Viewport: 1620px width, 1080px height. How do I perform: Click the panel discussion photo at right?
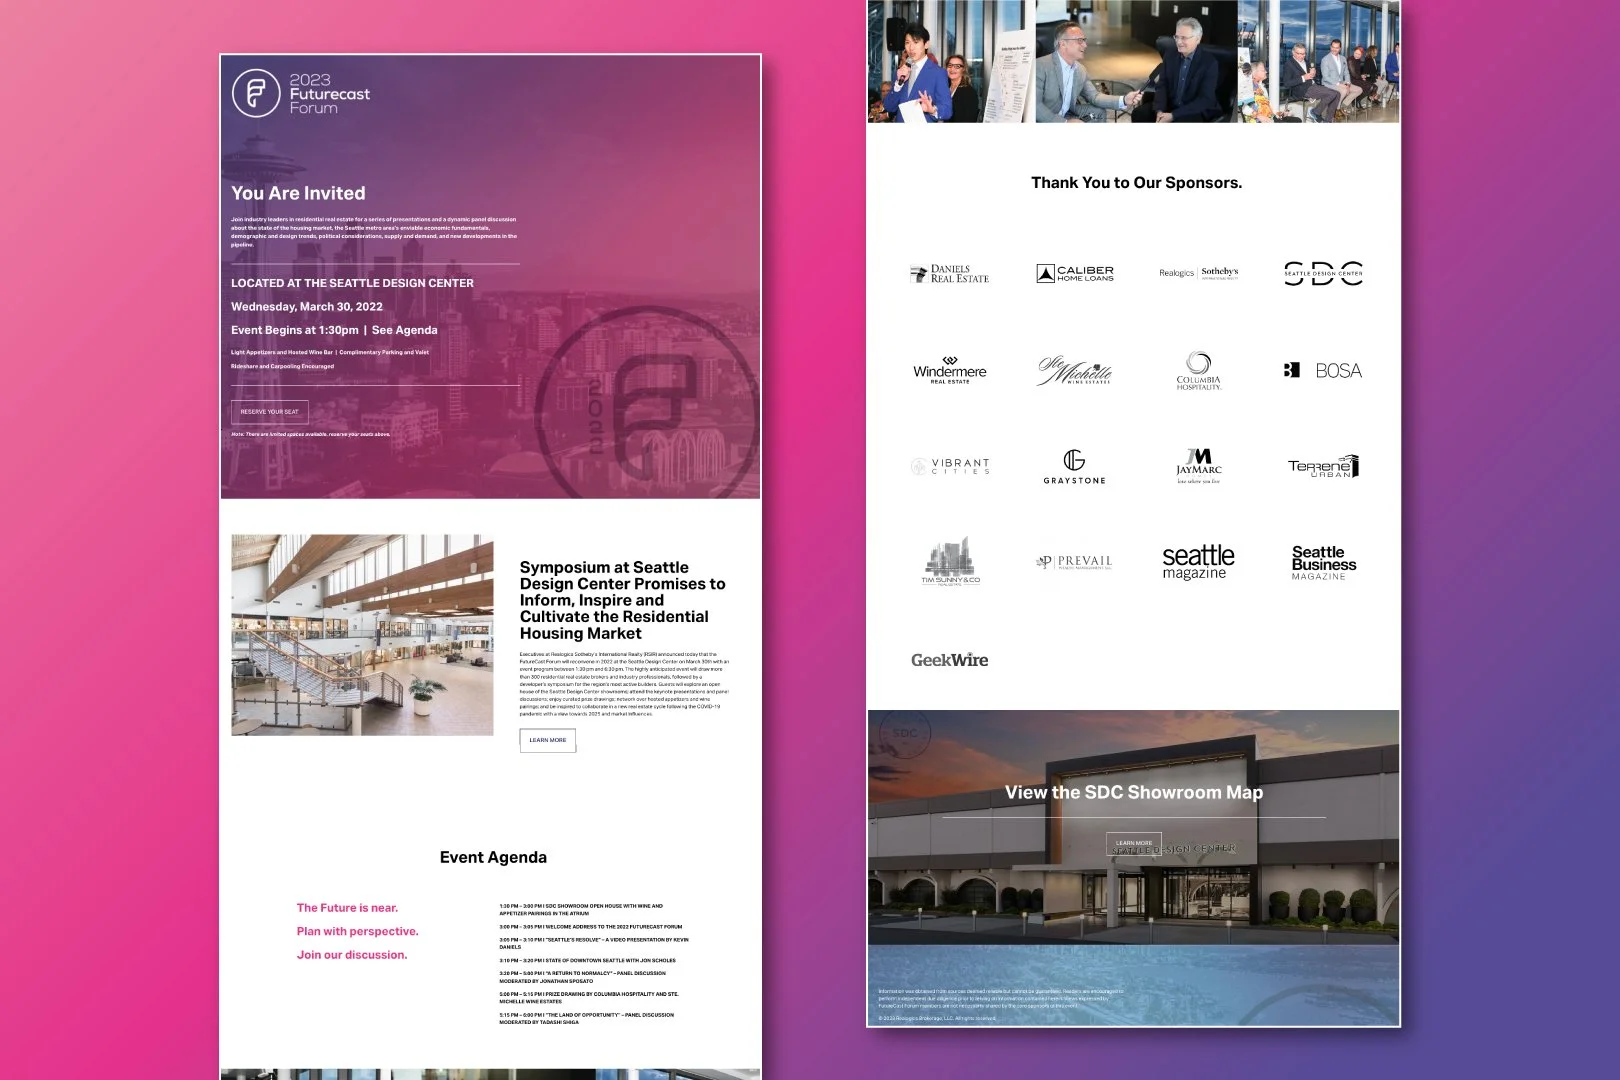[1319, 61]
